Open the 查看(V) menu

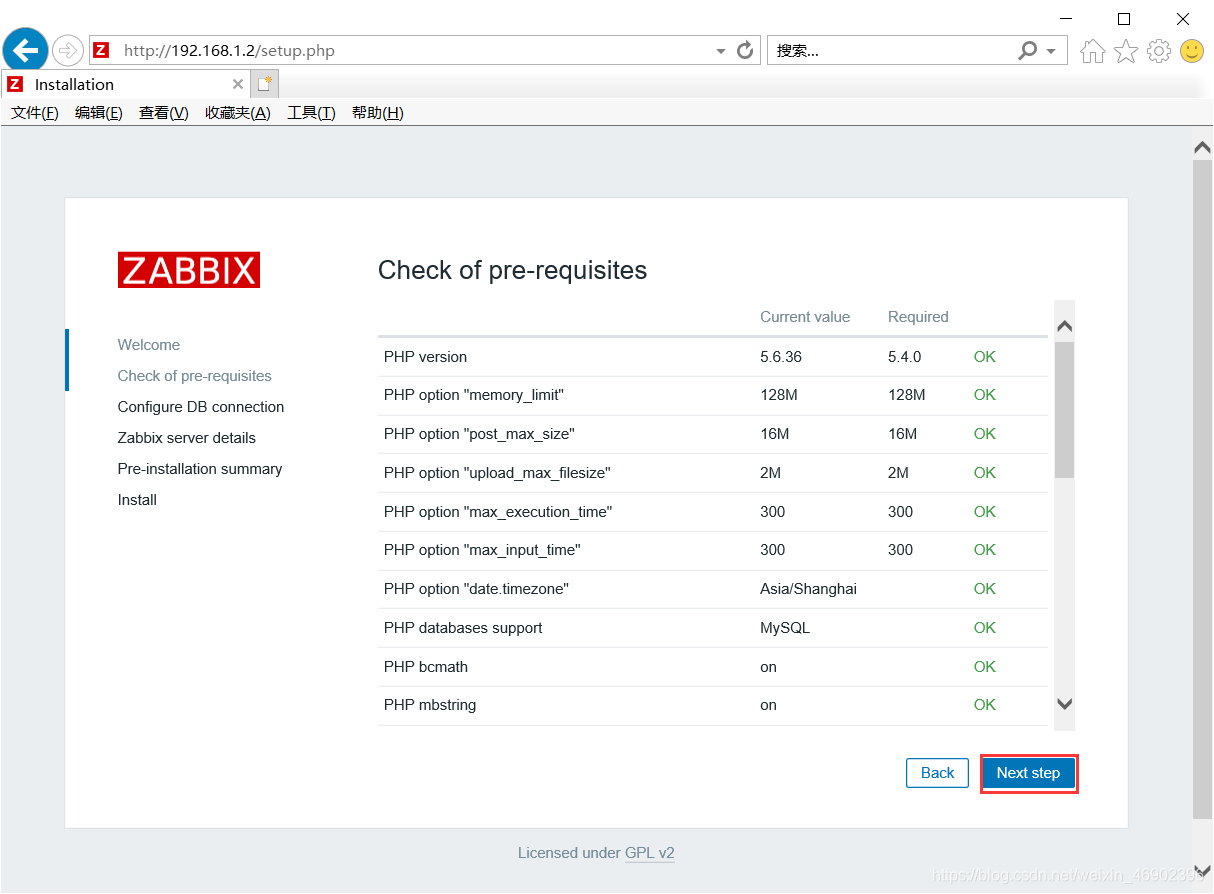coord(164,113)
